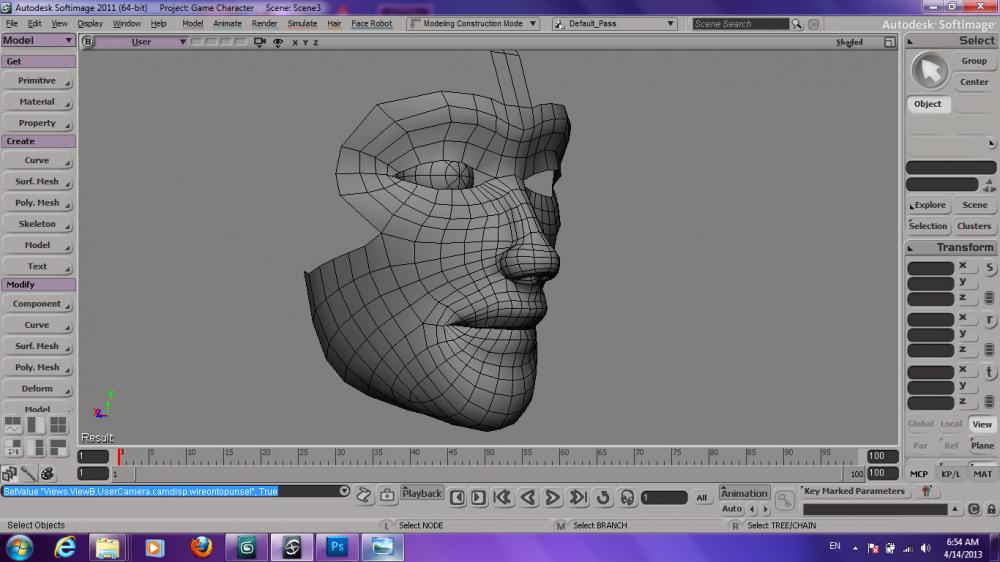Click the viewport eye visibility icon
Viewport: 1000px width, 562px height.
click(x=277, y=42)
